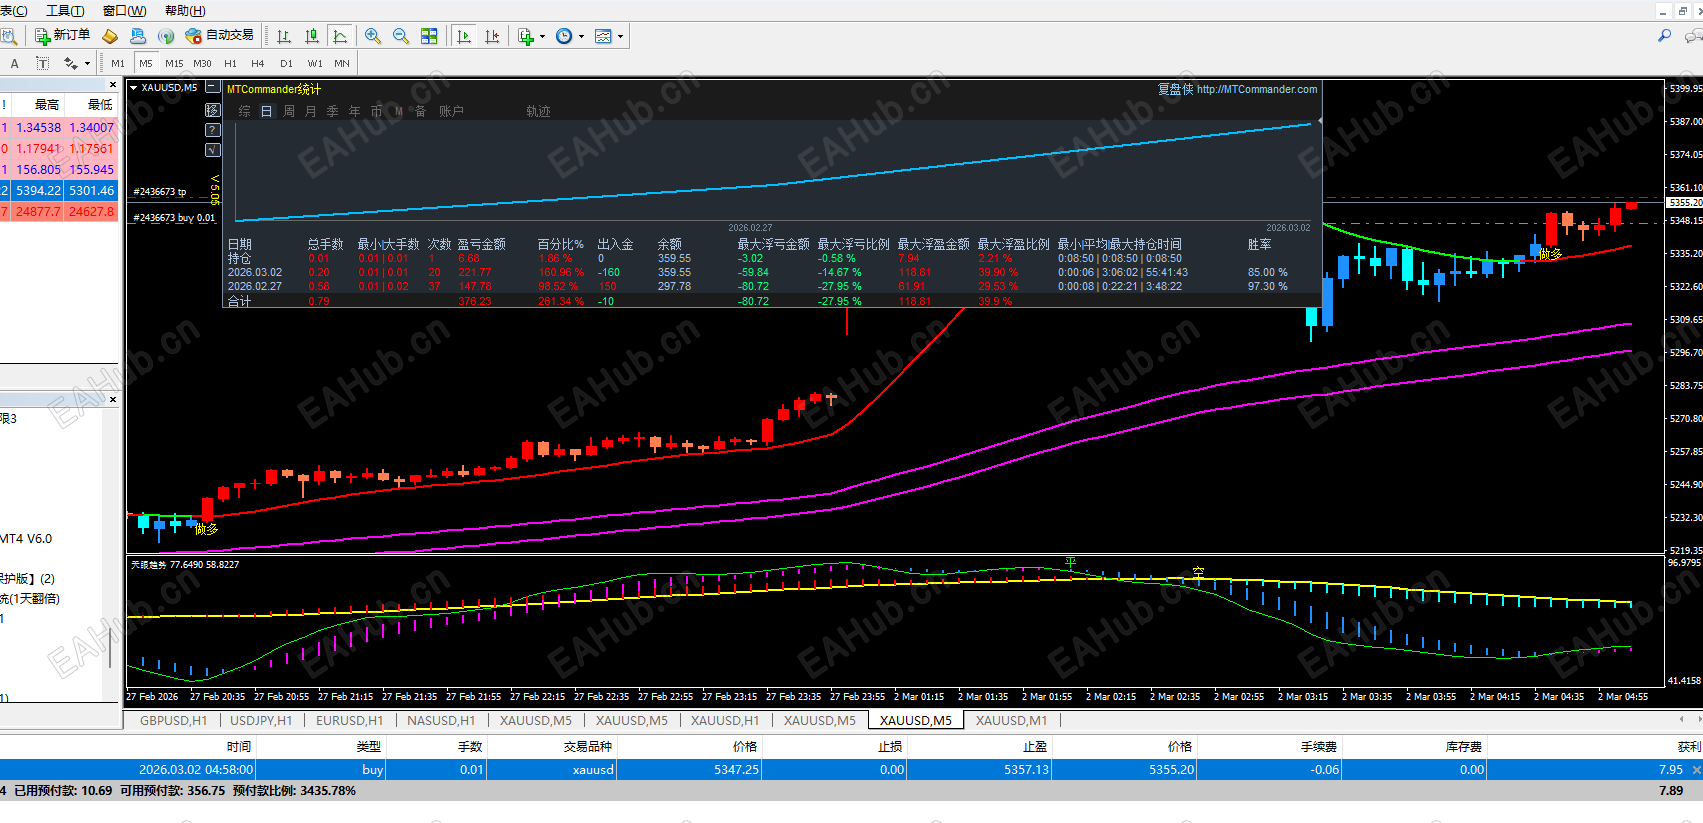The image size is (1703, 823).
Task: Switch to MN timeframe
Action: [342, 63]
